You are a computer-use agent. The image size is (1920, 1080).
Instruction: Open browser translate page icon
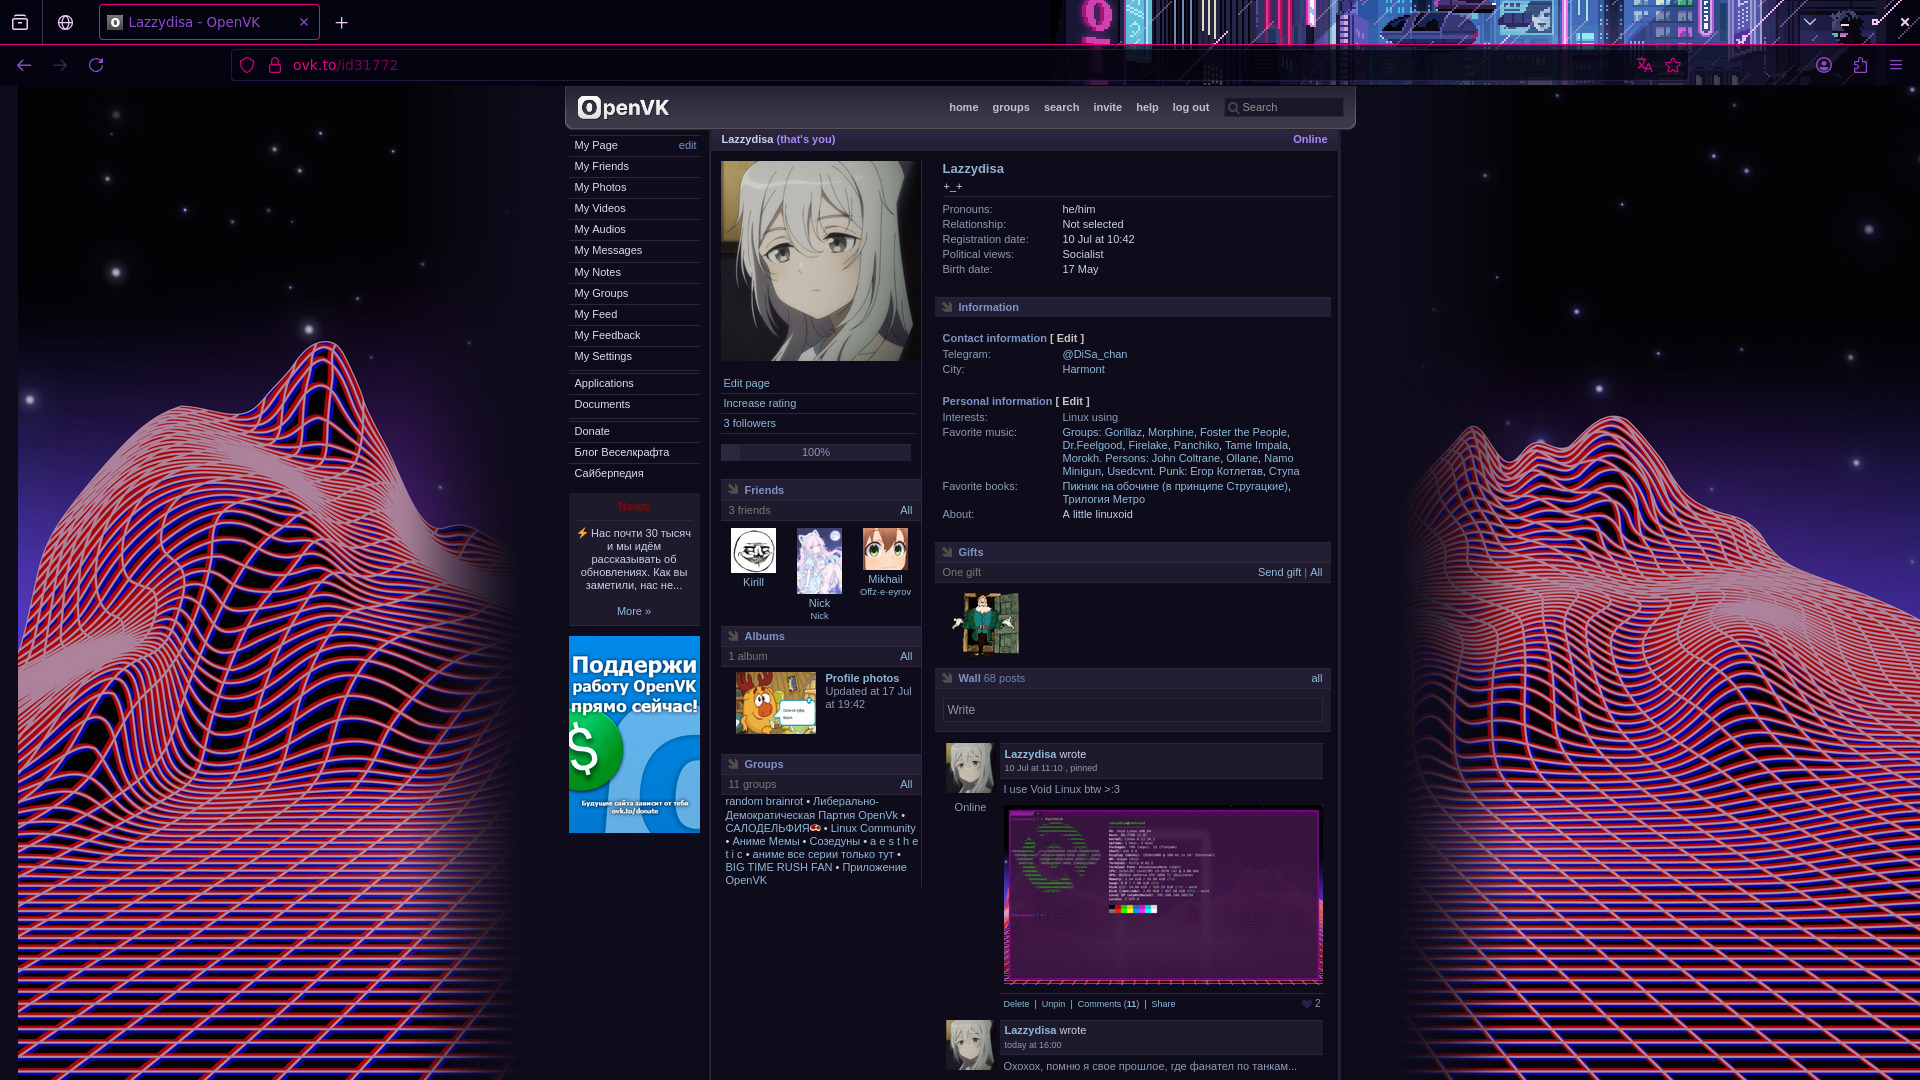click(1644, 65)
